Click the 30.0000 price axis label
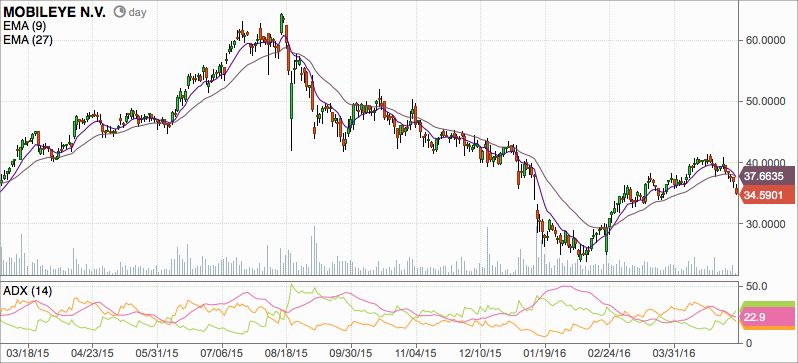This screenshot has width=798, height=363. [766, 224]
